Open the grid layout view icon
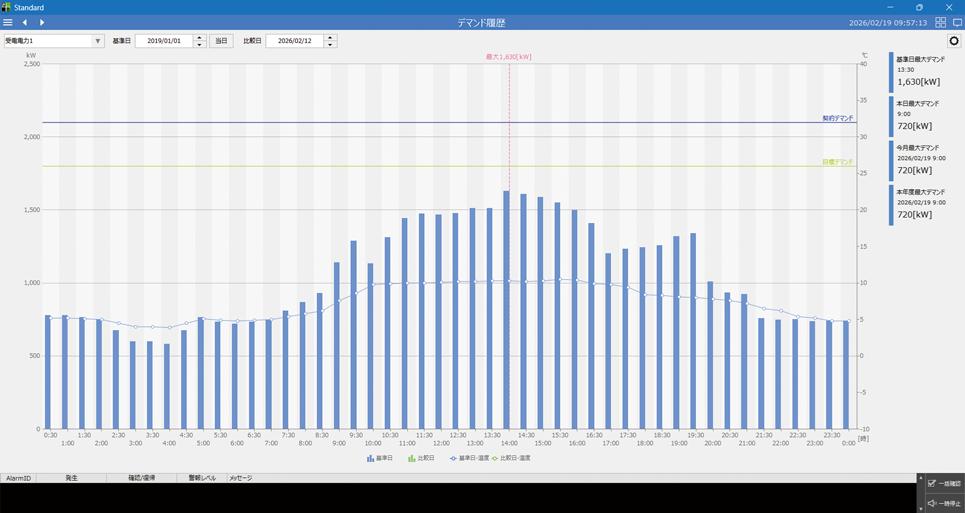965x513 pixels. point(940,22)
